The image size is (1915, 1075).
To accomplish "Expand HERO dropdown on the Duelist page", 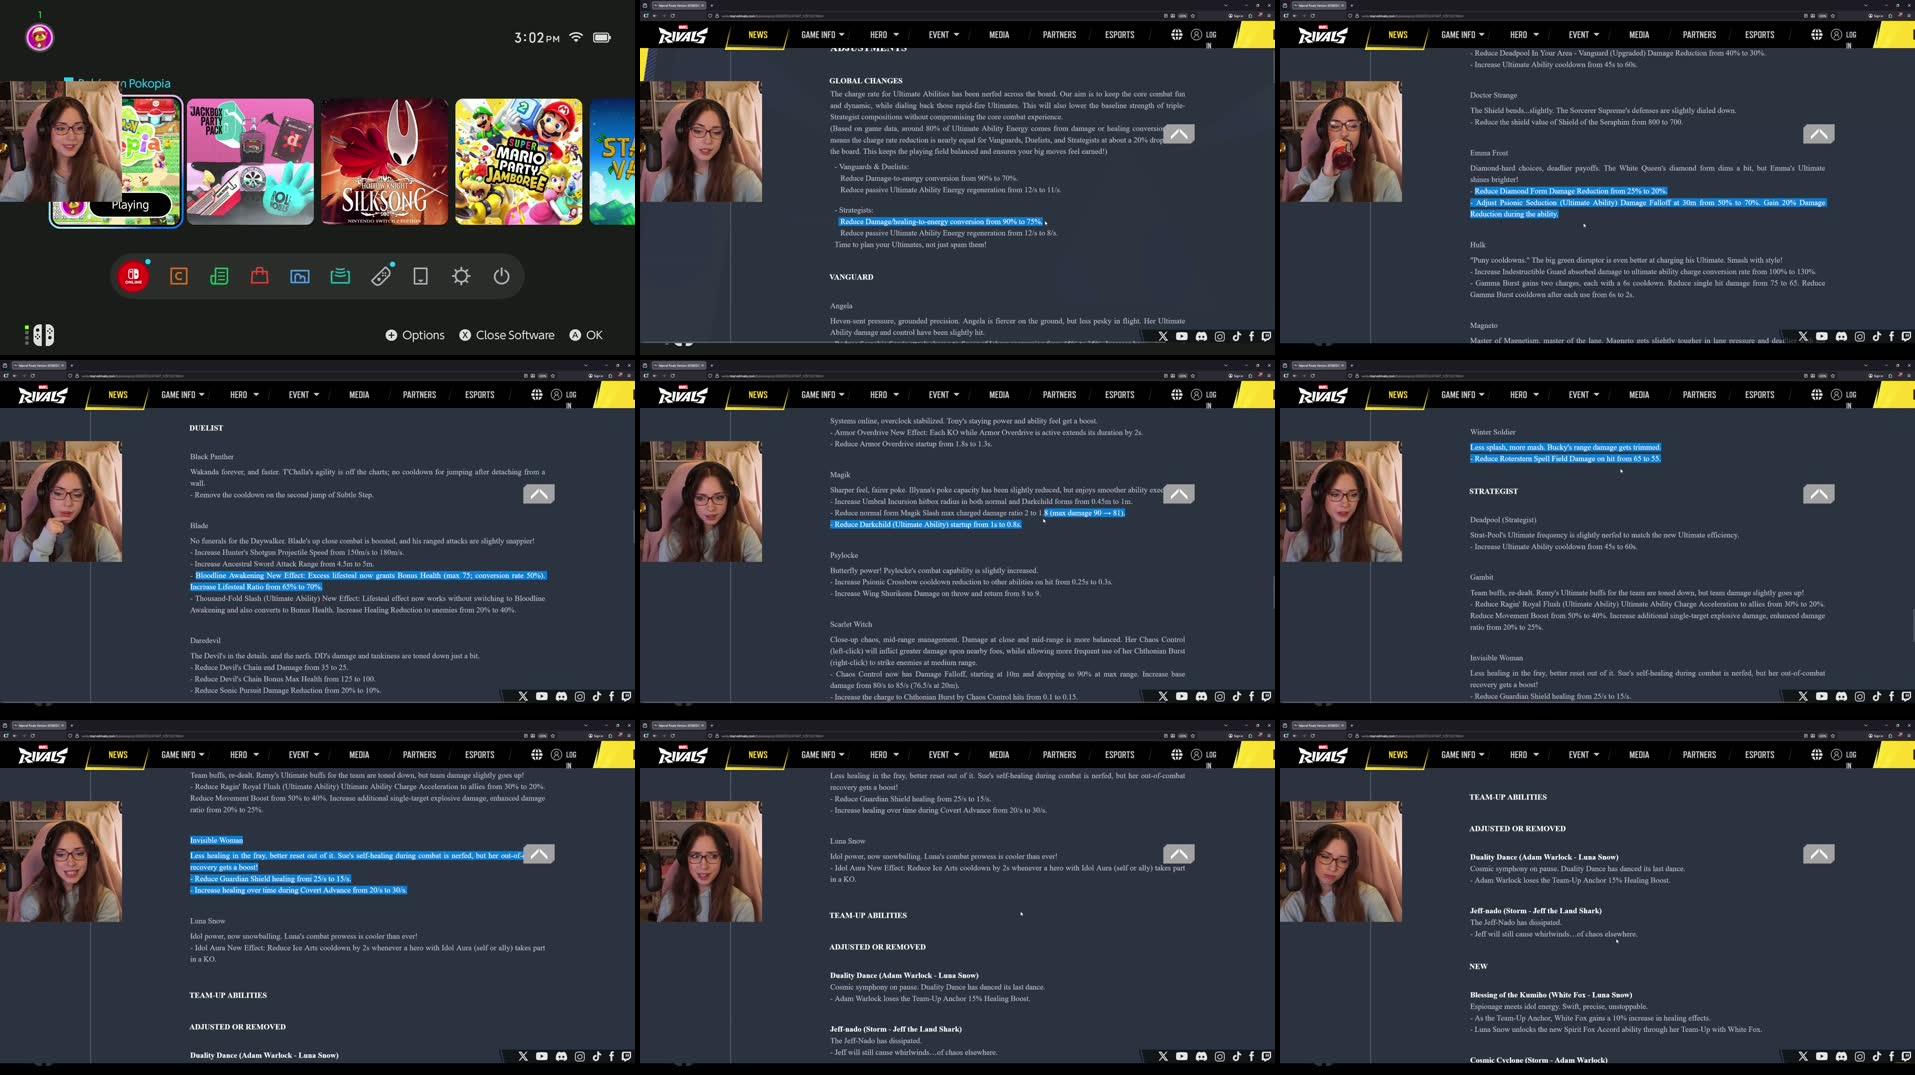I will pyautogui.click(x=243, y=395).
